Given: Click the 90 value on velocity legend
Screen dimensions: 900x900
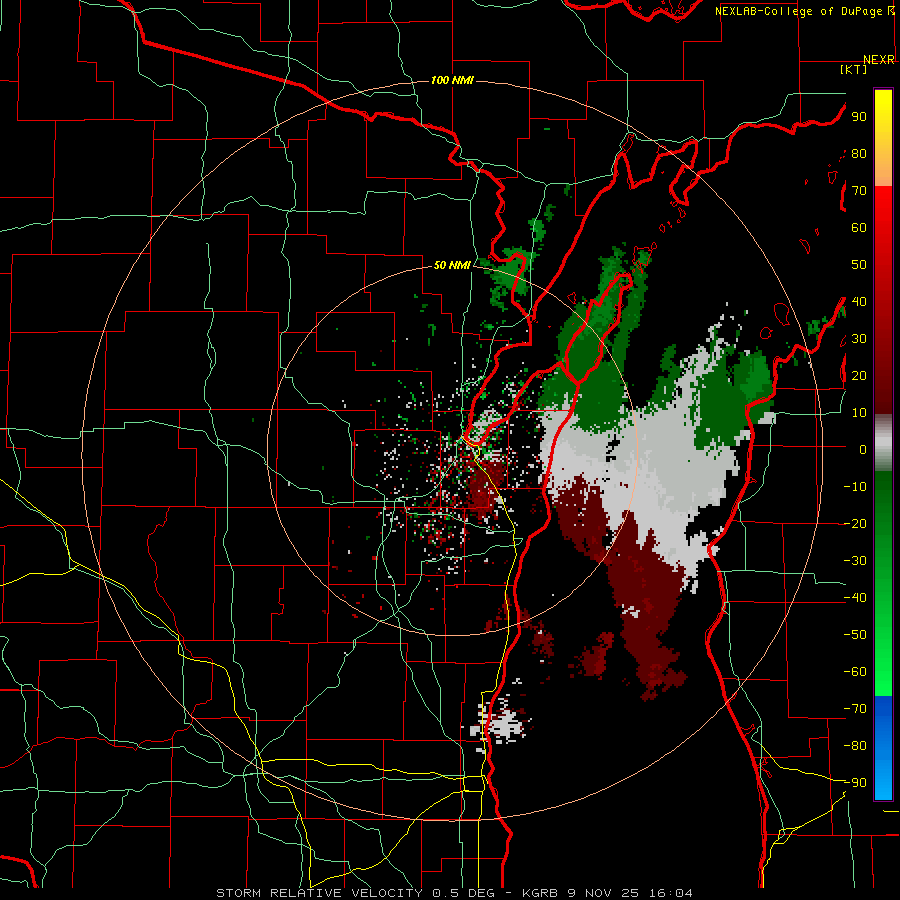Looking at the screenshot, I should 859,117.
